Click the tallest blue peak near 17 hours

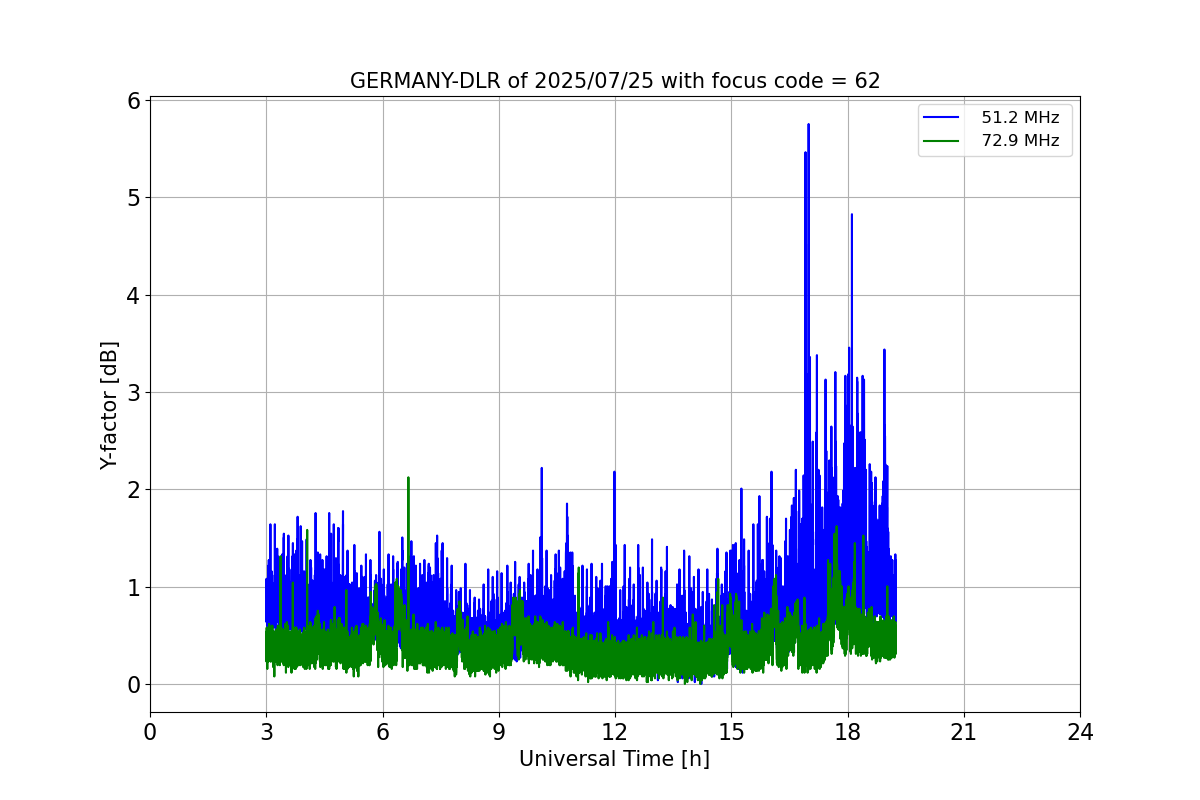tap(808, 125)
